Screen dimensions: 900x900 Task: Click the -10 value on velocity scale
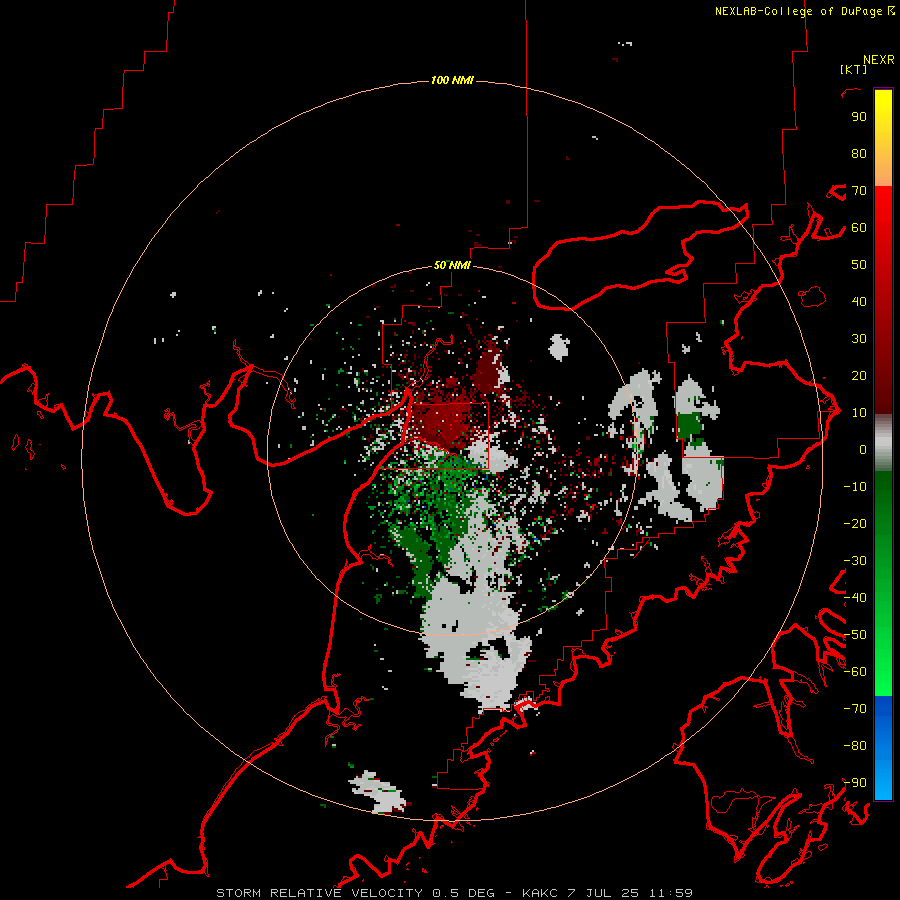(x=855, y=487)
